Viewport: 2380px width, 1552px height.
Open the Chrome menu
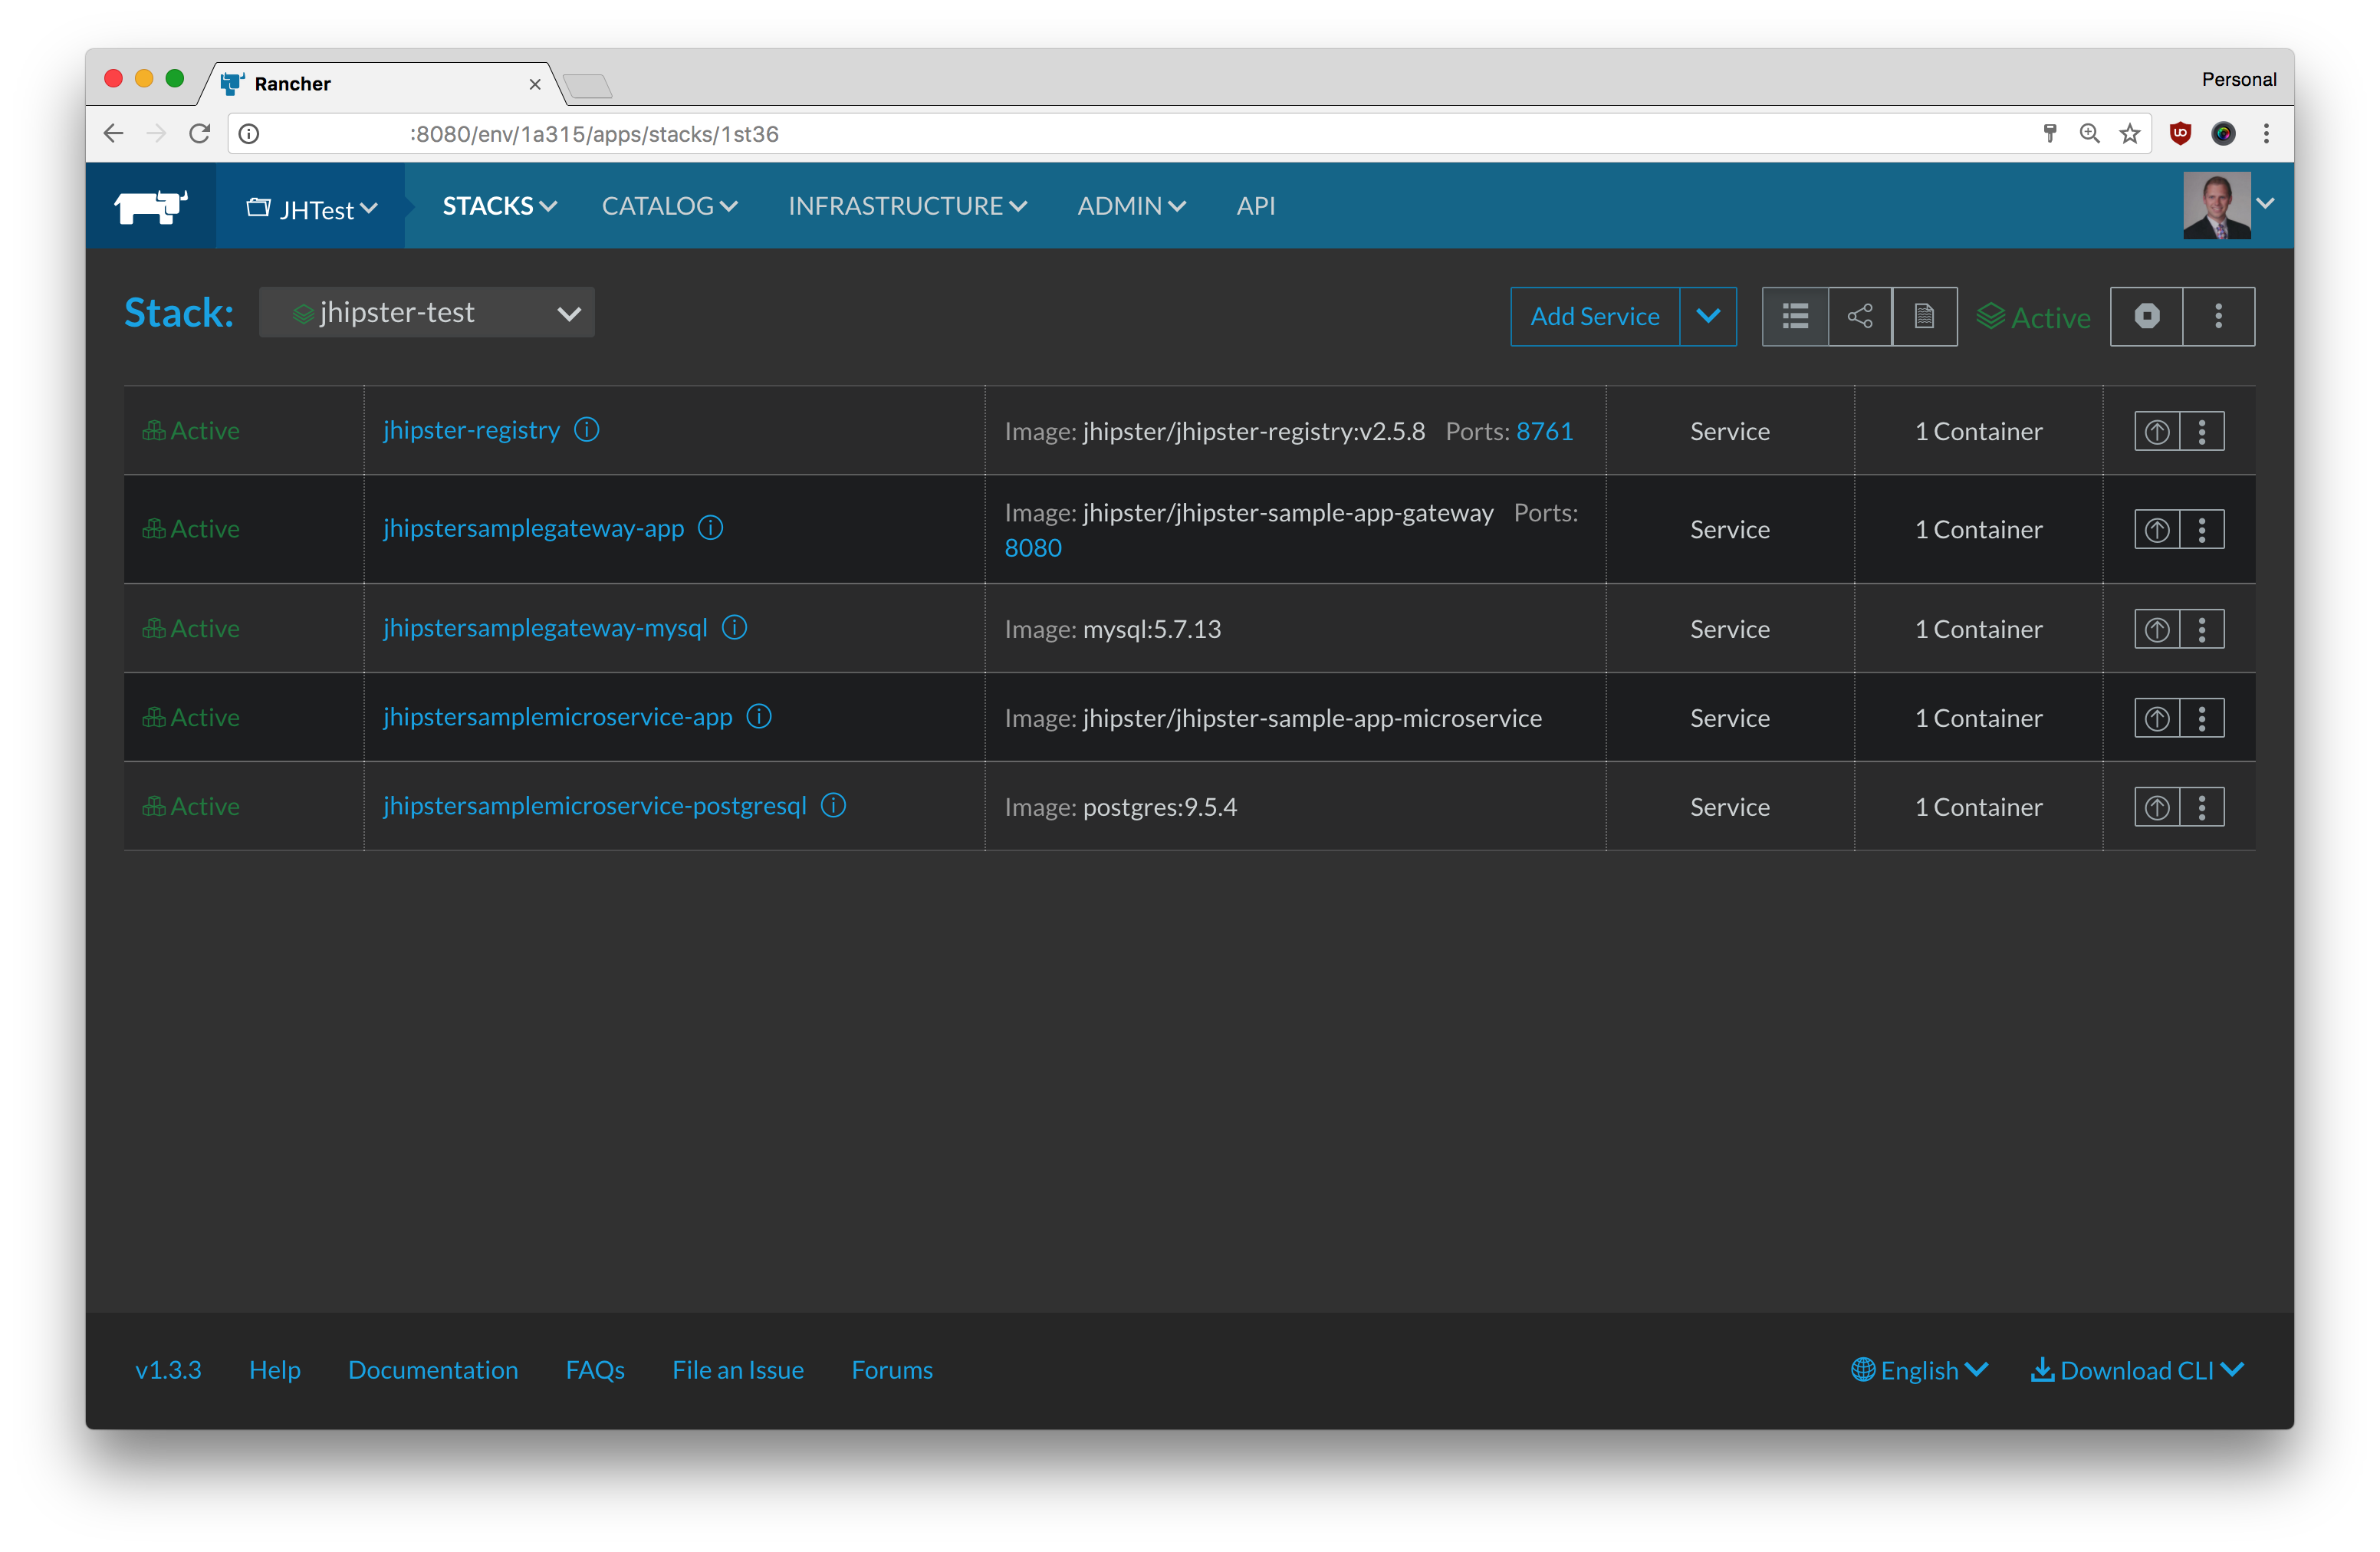(x=2266, y=134)
